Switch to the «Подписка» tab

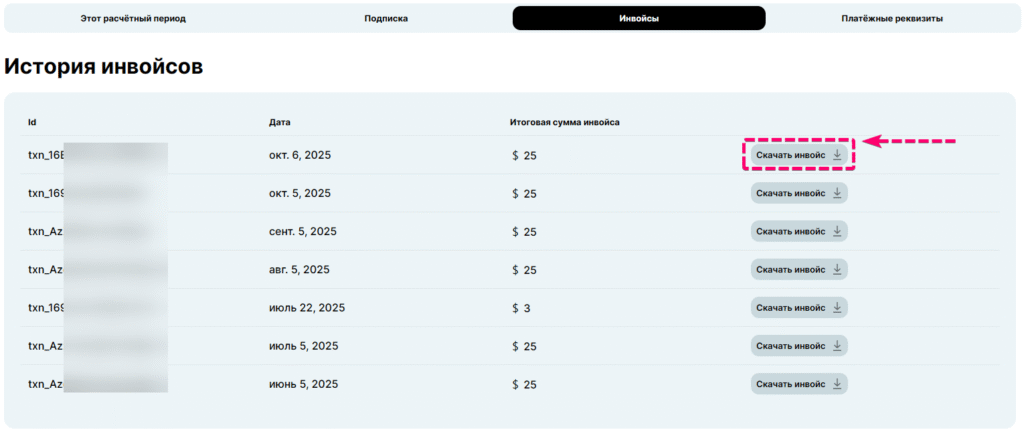[386, 18]
